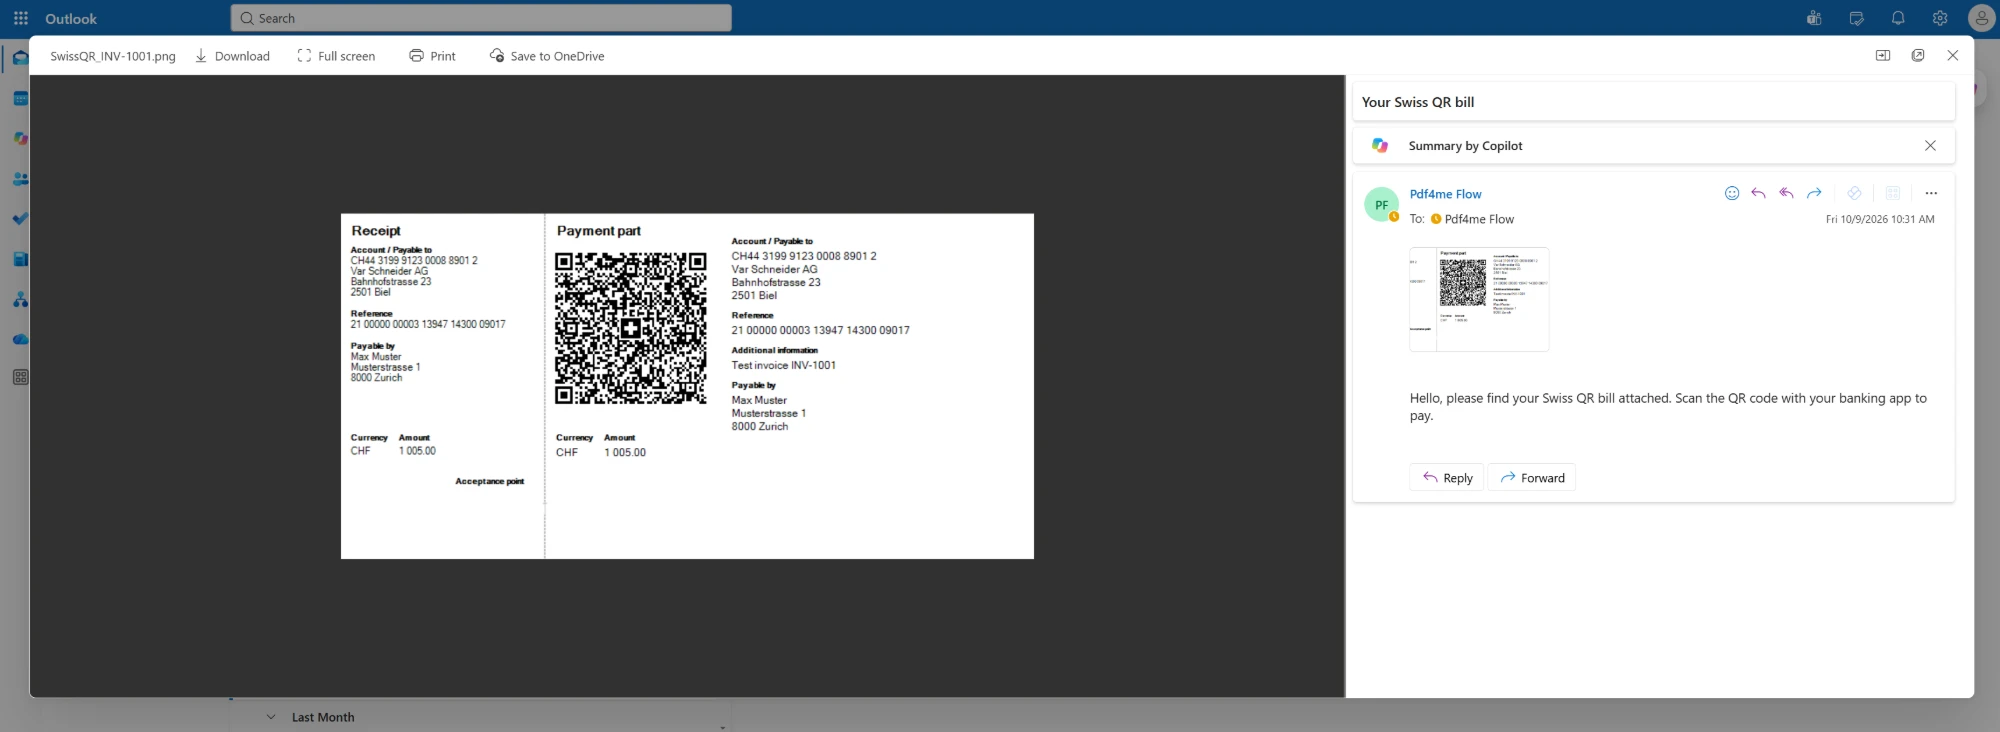Viewport: 2000px width, 732px height.
Task: Close the attachment preview
Action: pyautogui.click(x=1953, y=56)
